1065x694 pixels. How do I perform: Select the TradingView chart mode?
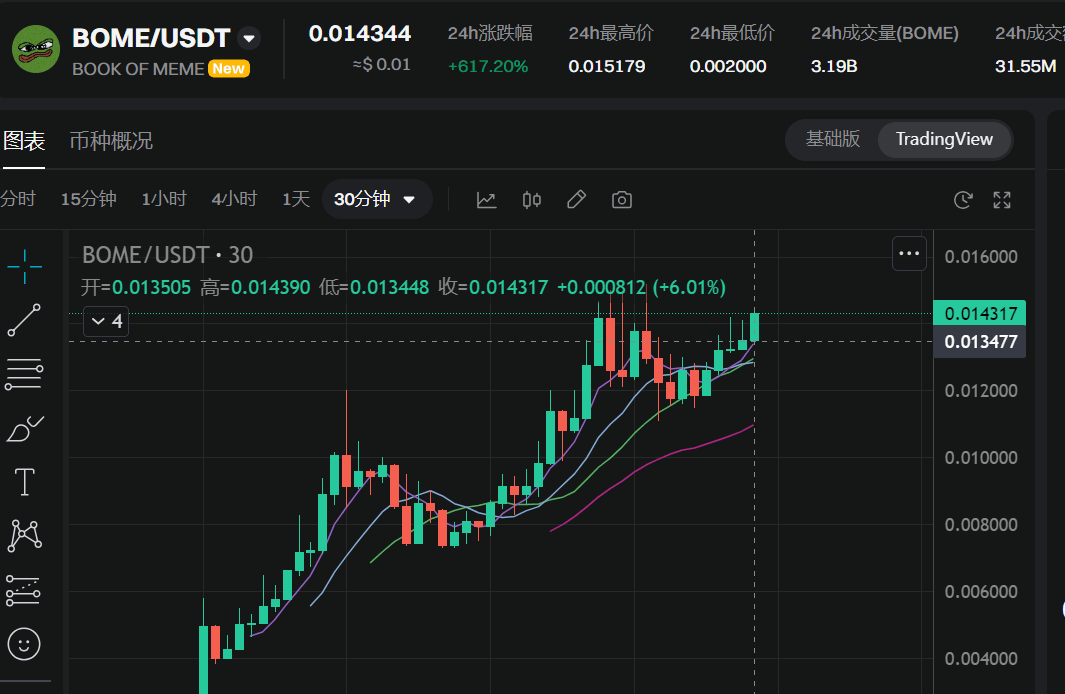click(944, 139)
